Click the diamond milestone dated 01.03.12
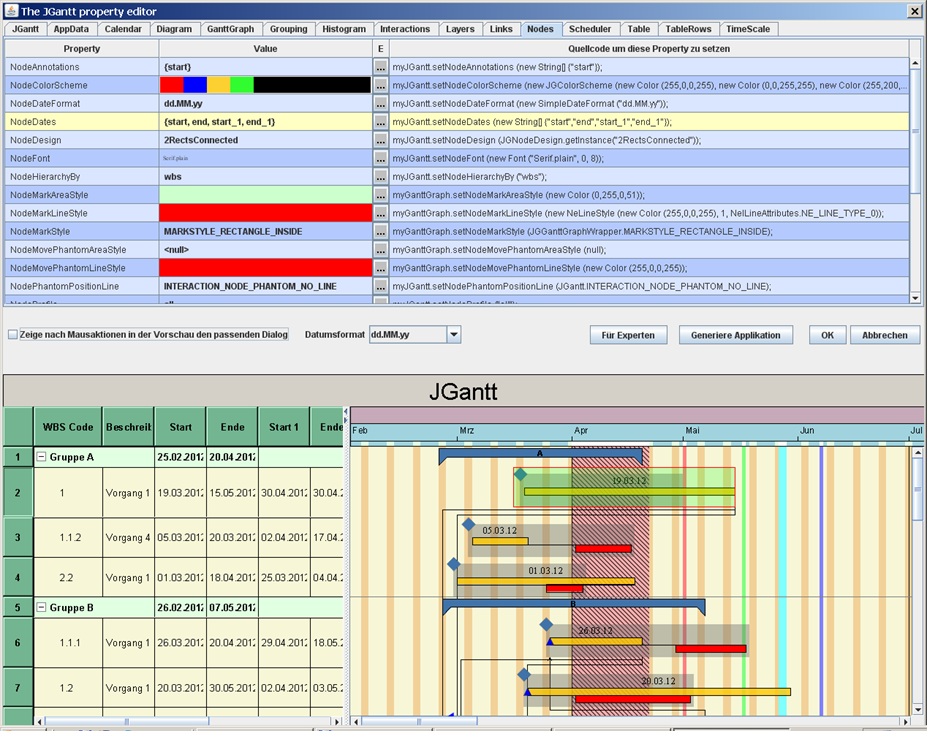Image resolution: width=927 pixels, height=731 pixels. tap(453, 564)
